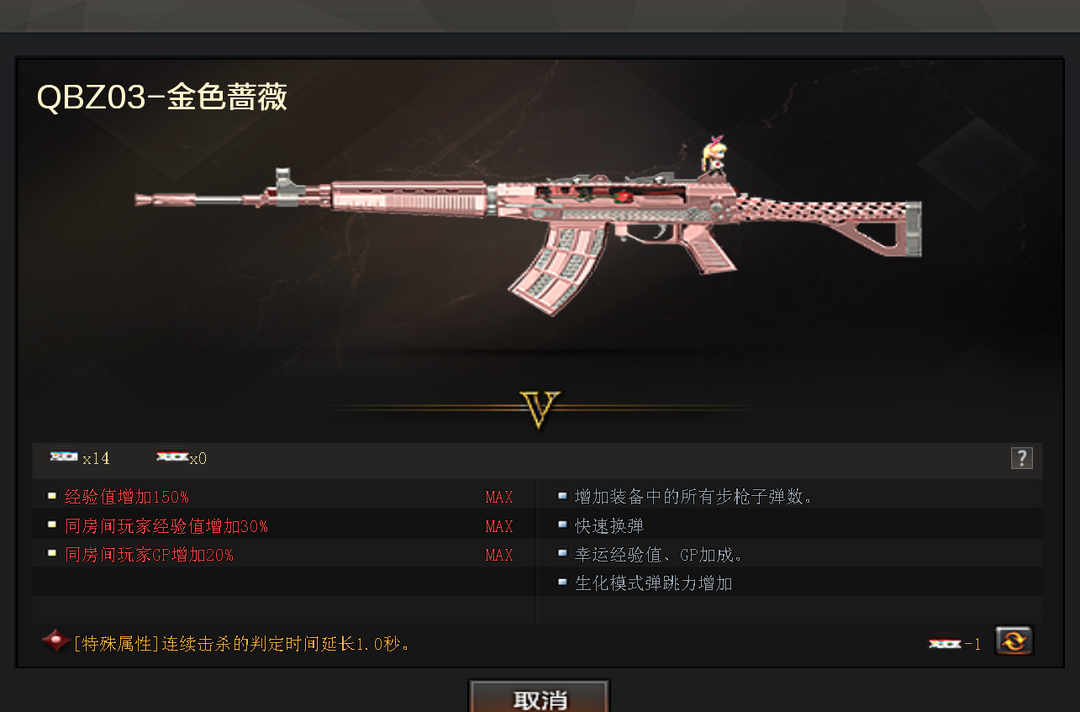Screen dimensions: 1080x712
Task: Select the 快速换弹 attribute entry
Action: pyautogui.click(x=609, y=526)
